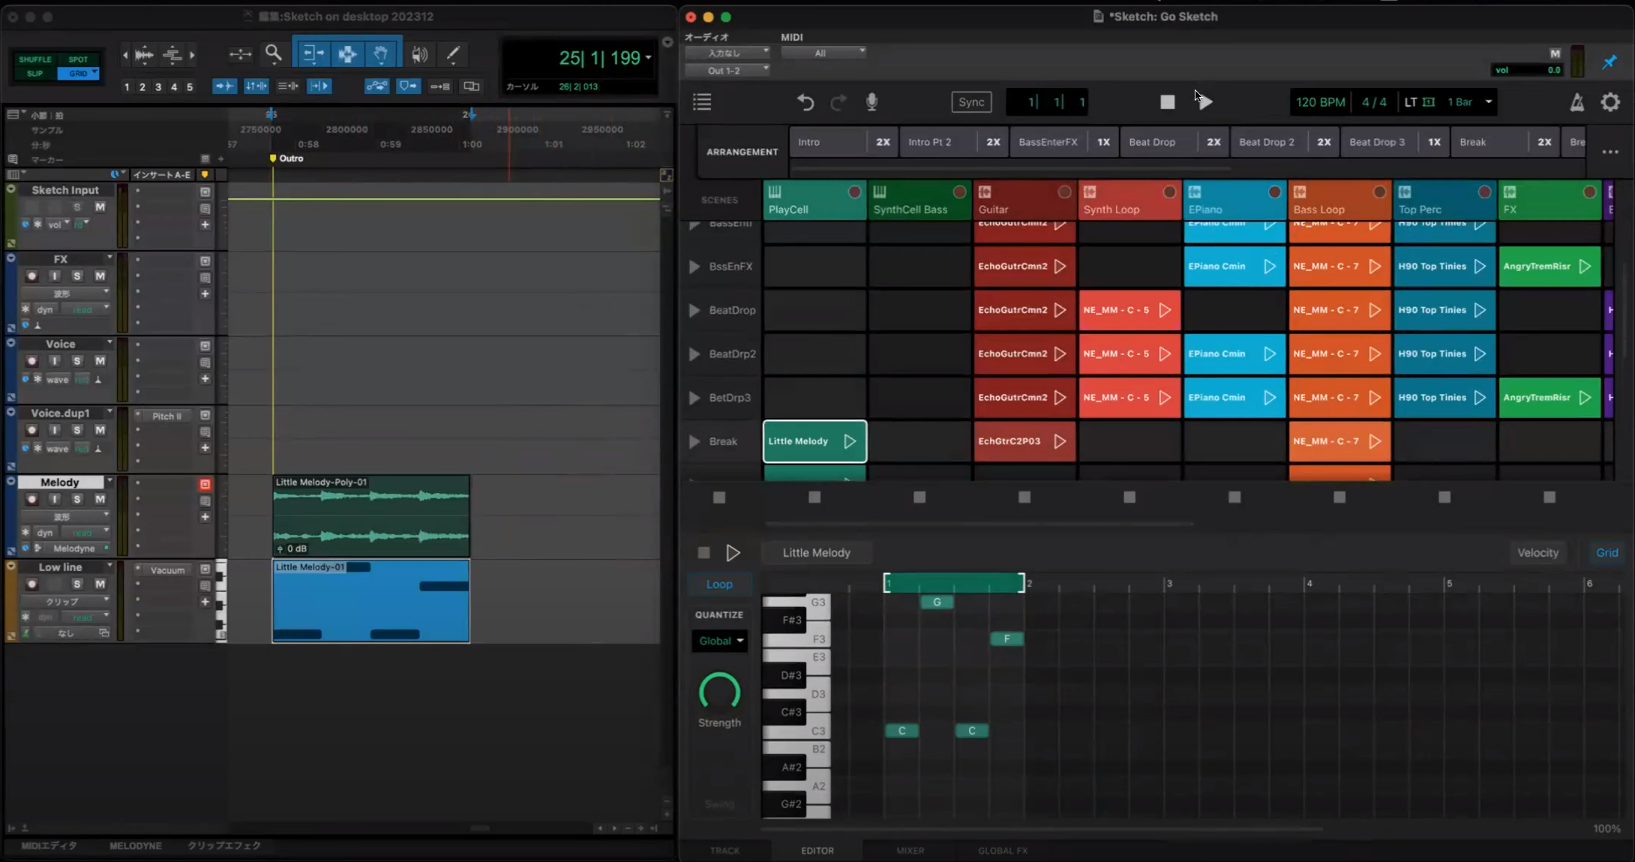Adjust the quantize Strength knob
The image size is (1635, 862).
pyautogui.click(x=719, y=691)
